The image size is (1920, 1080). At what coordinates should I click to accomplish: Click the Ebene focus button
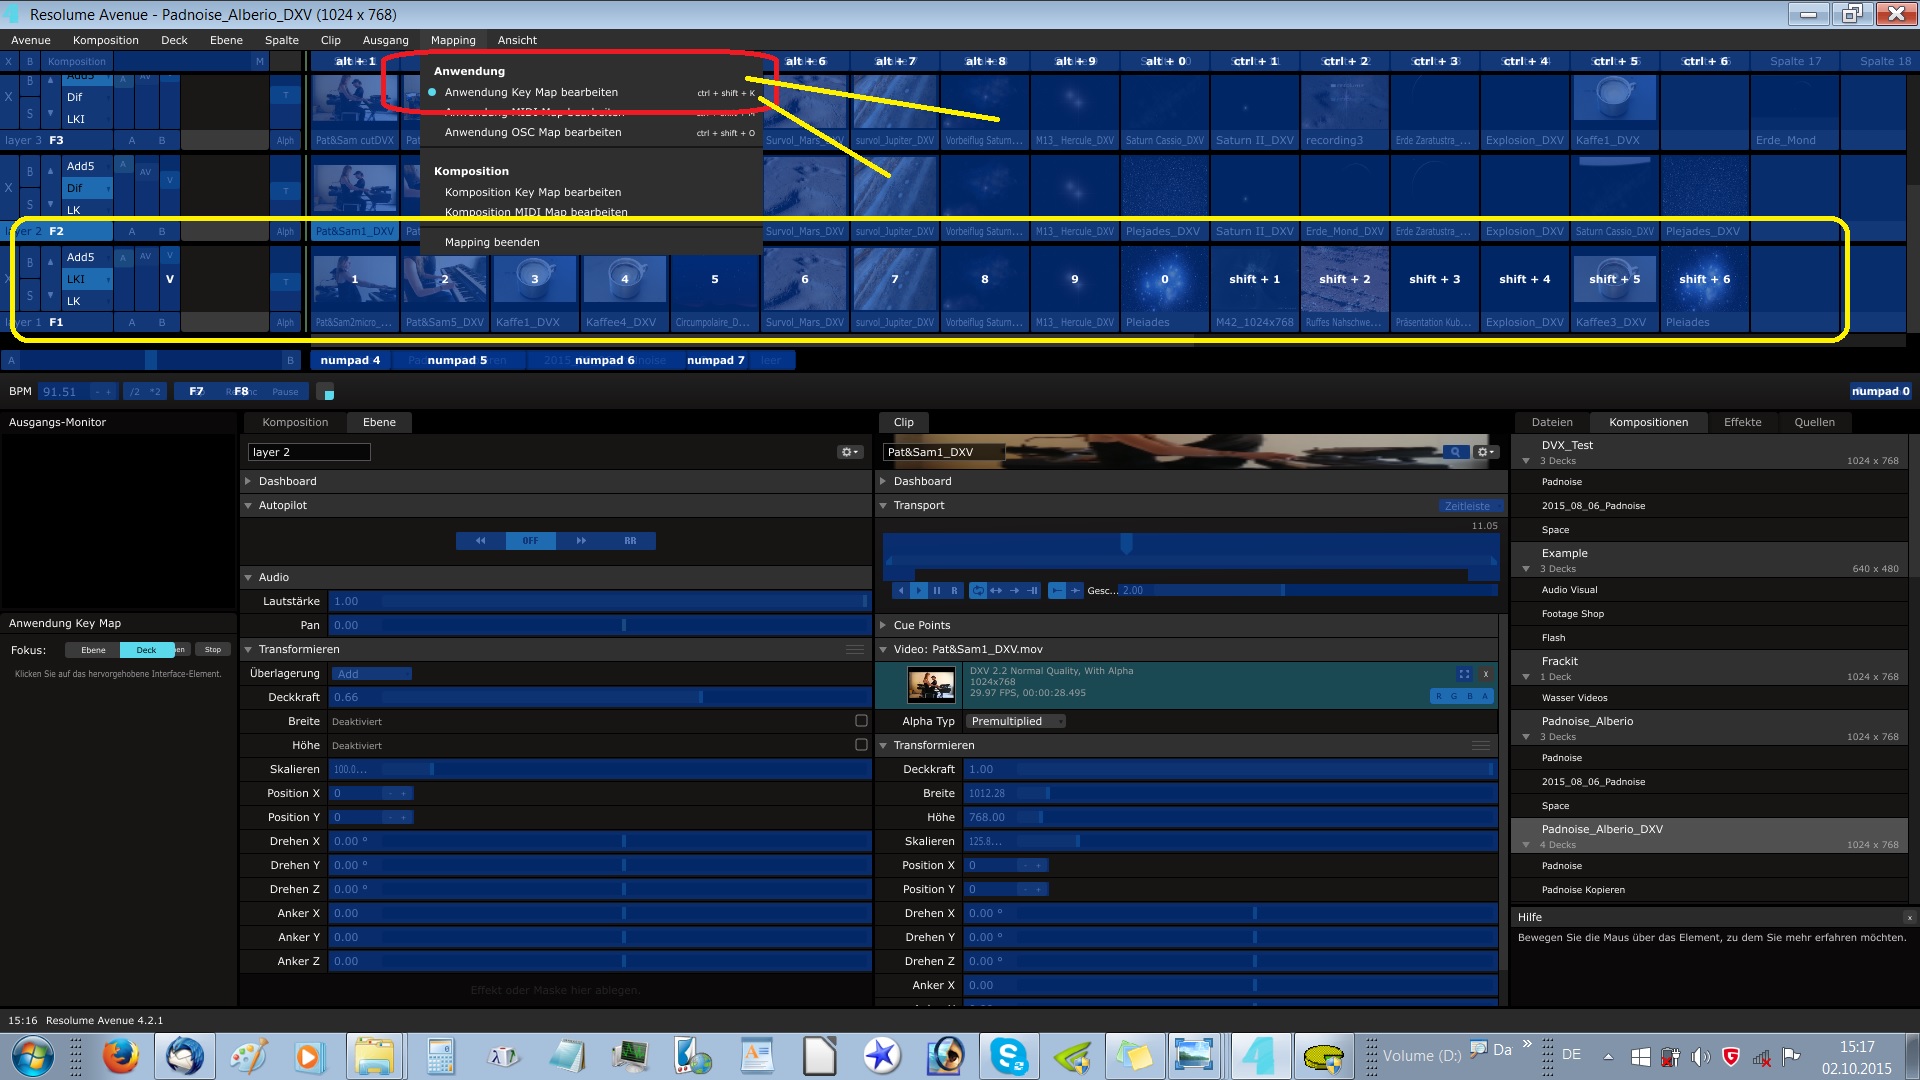pos(93,650)
